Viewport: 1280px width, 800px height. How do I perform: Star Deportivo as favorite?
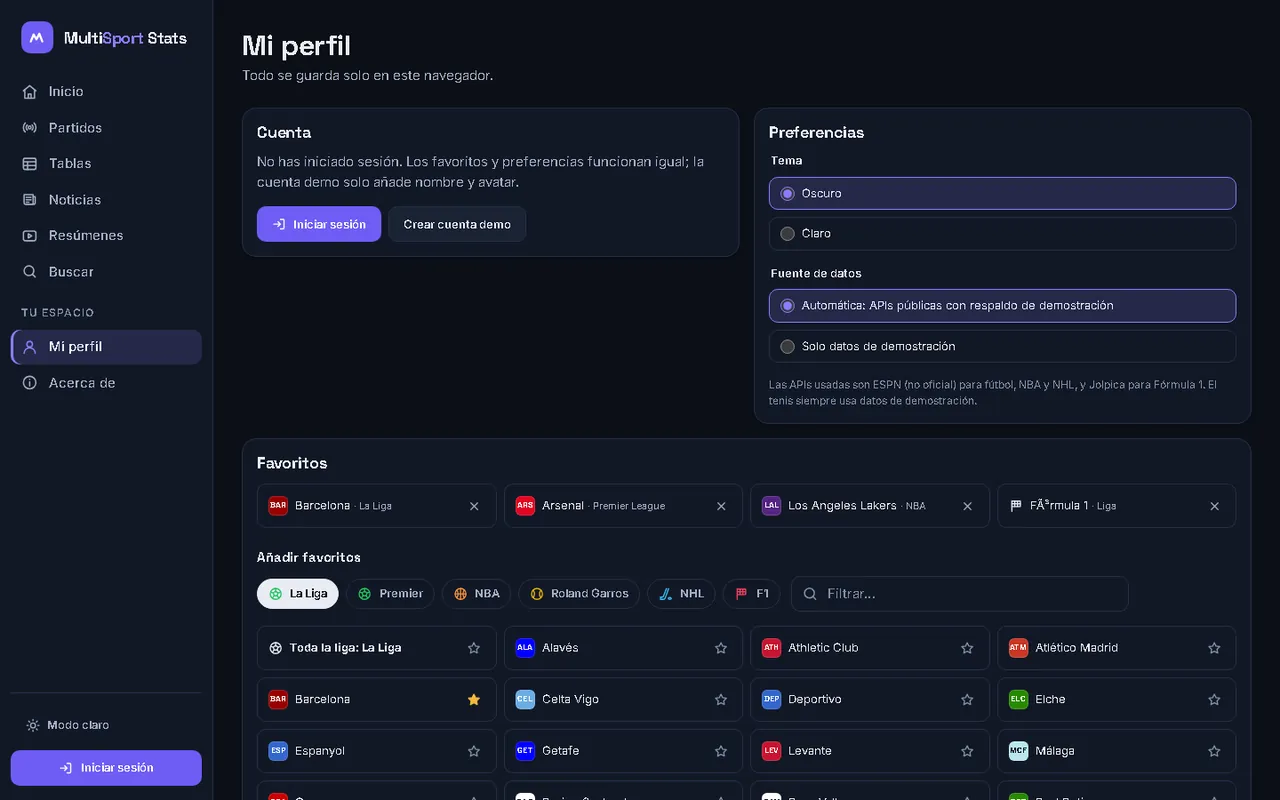click(967, 700)
